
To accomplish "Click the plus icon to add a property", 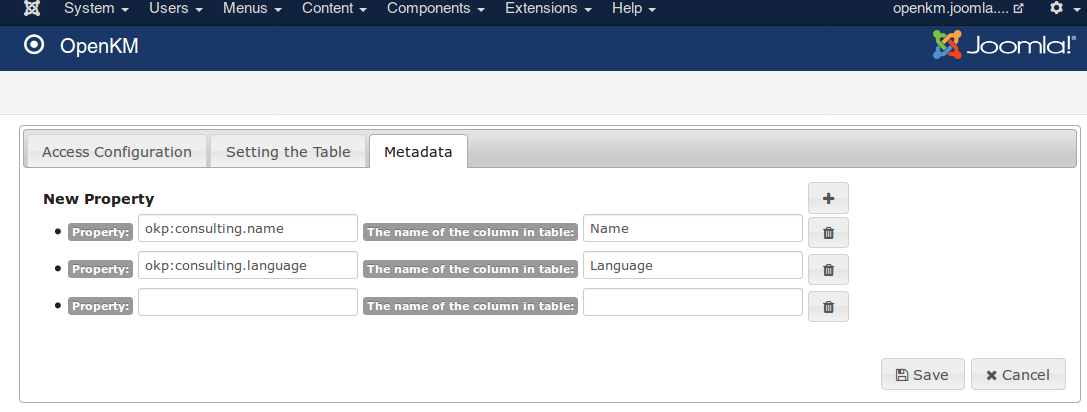I will point(828,198).
